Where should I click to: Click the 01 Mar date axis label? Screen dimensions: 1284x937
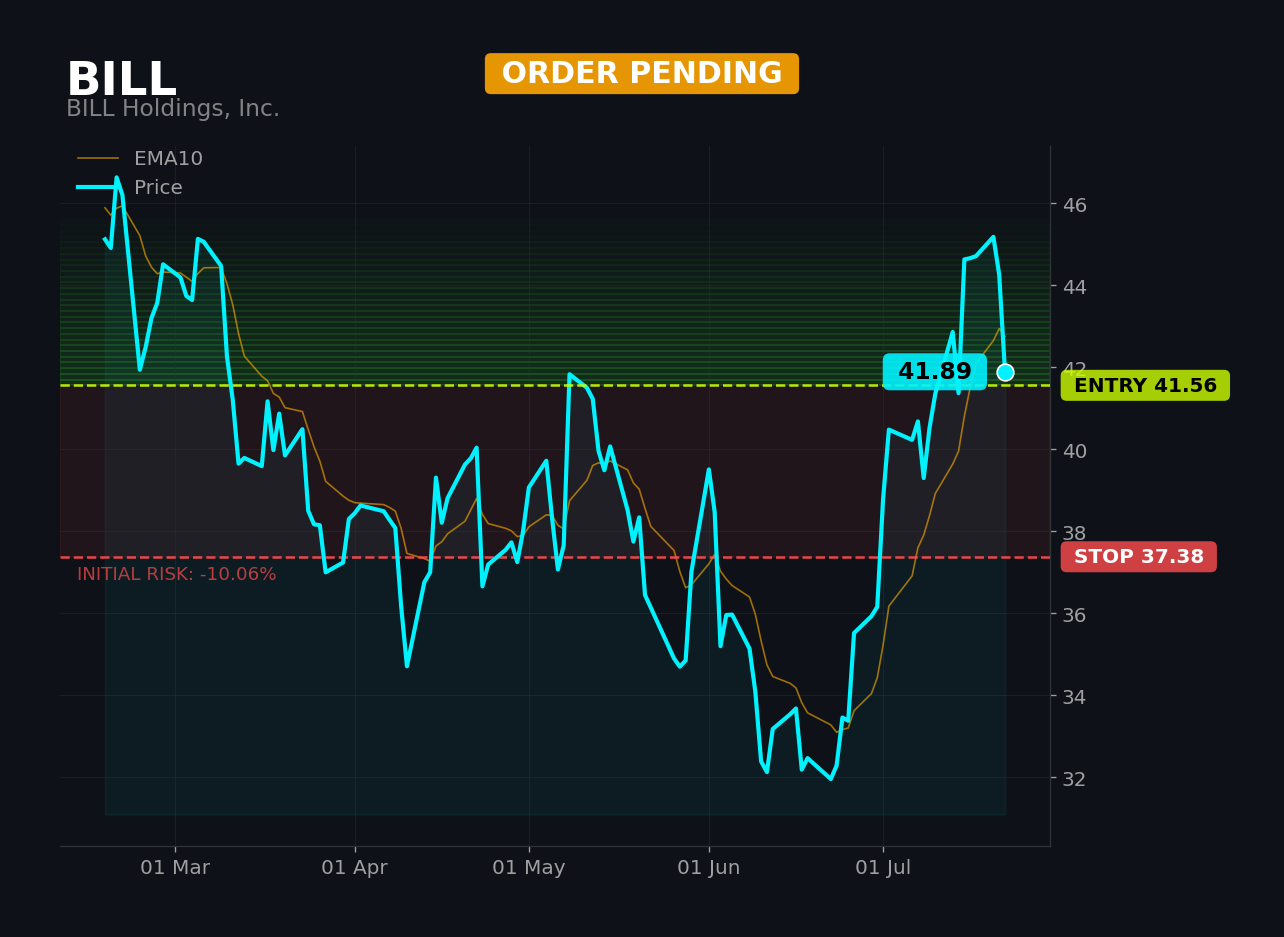(x=175, y=868)
